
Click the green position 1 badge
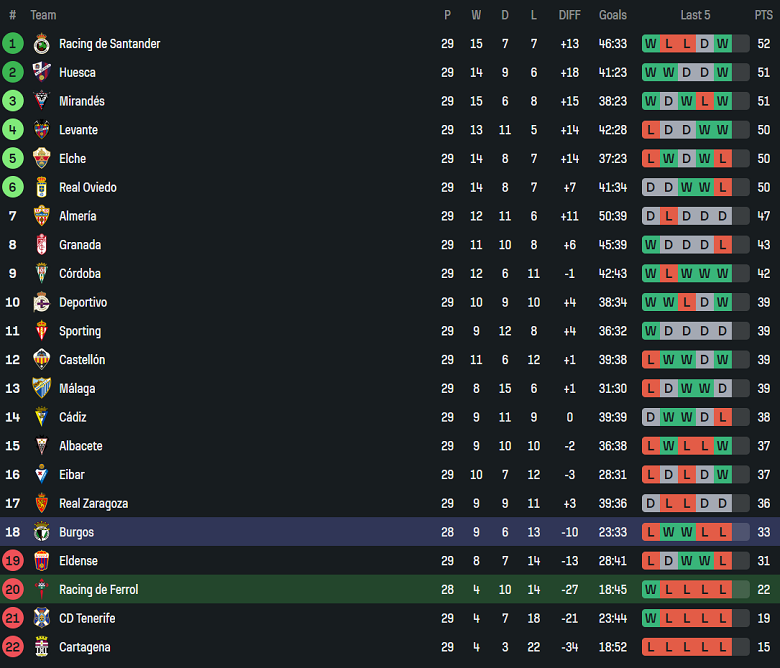coord(13,44)
